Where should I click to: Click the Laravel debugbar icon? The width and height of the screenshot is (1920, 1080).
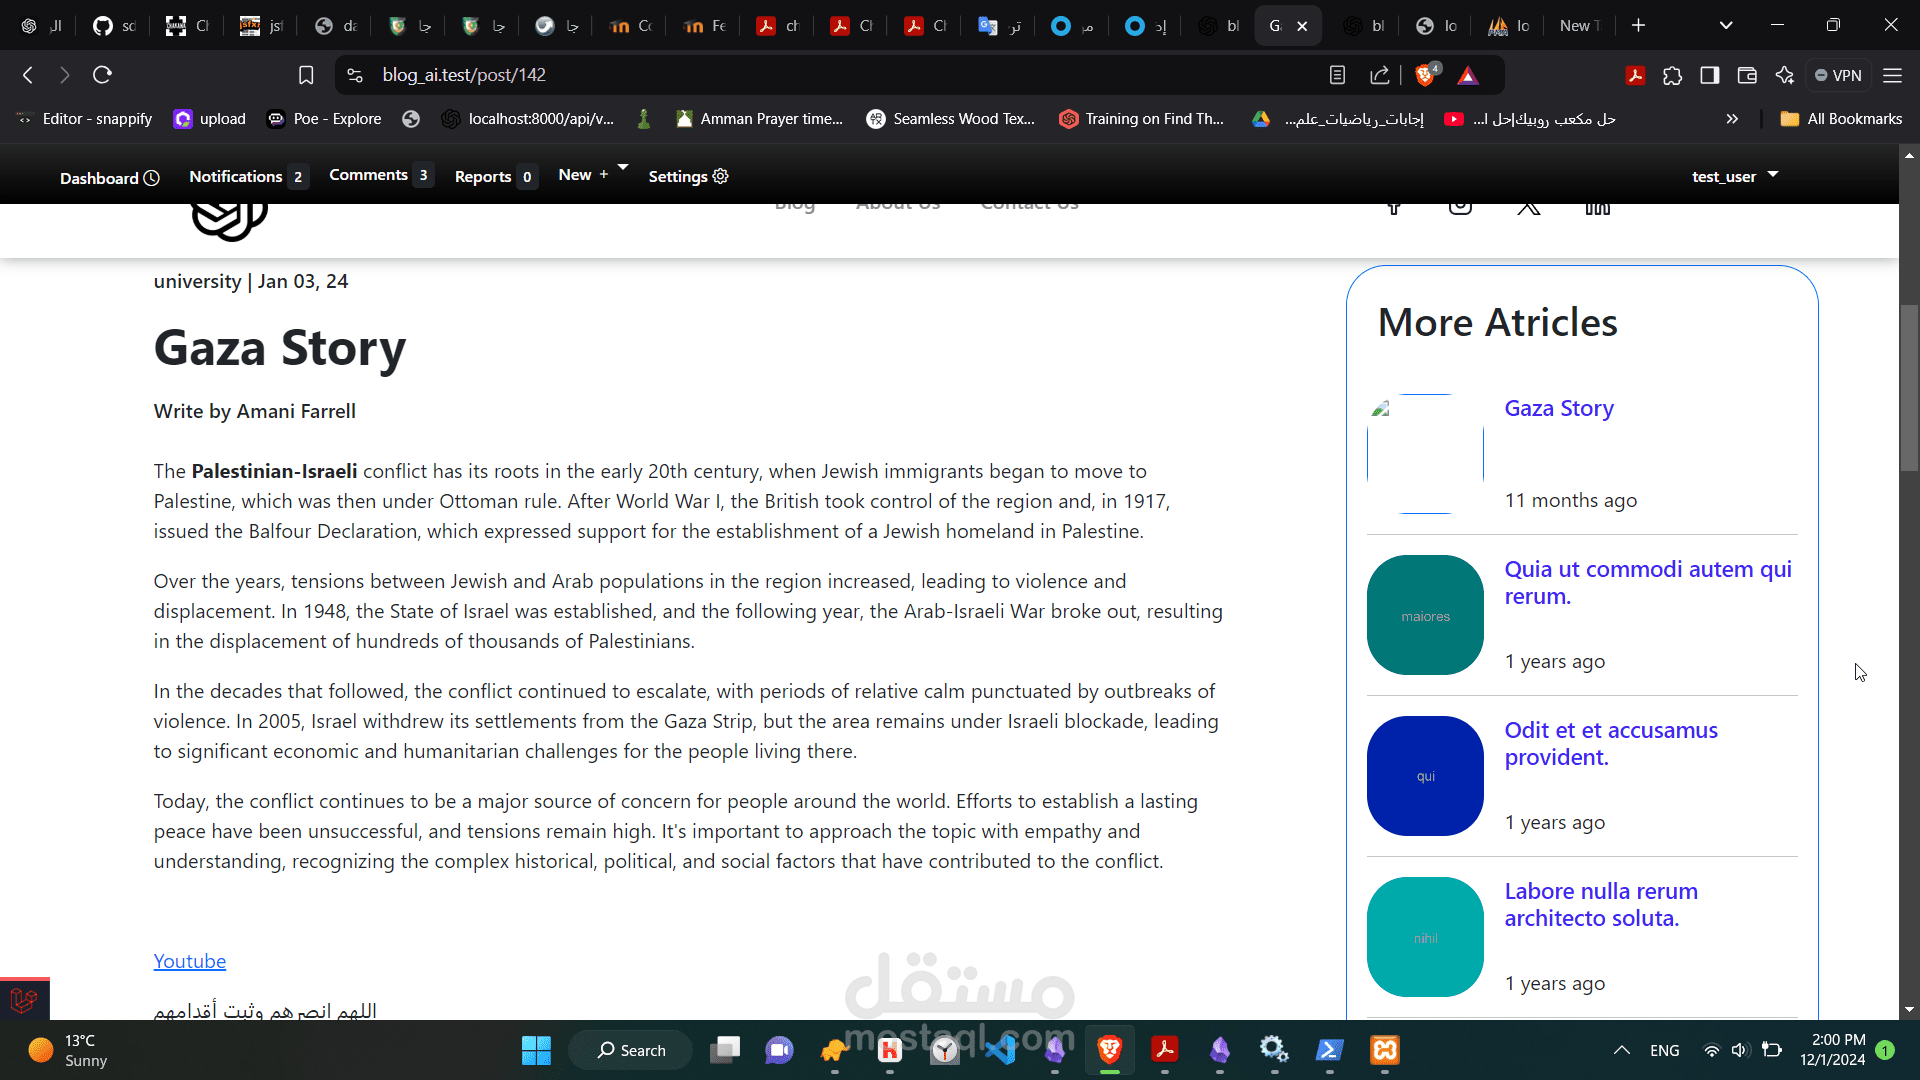point(24,999)
